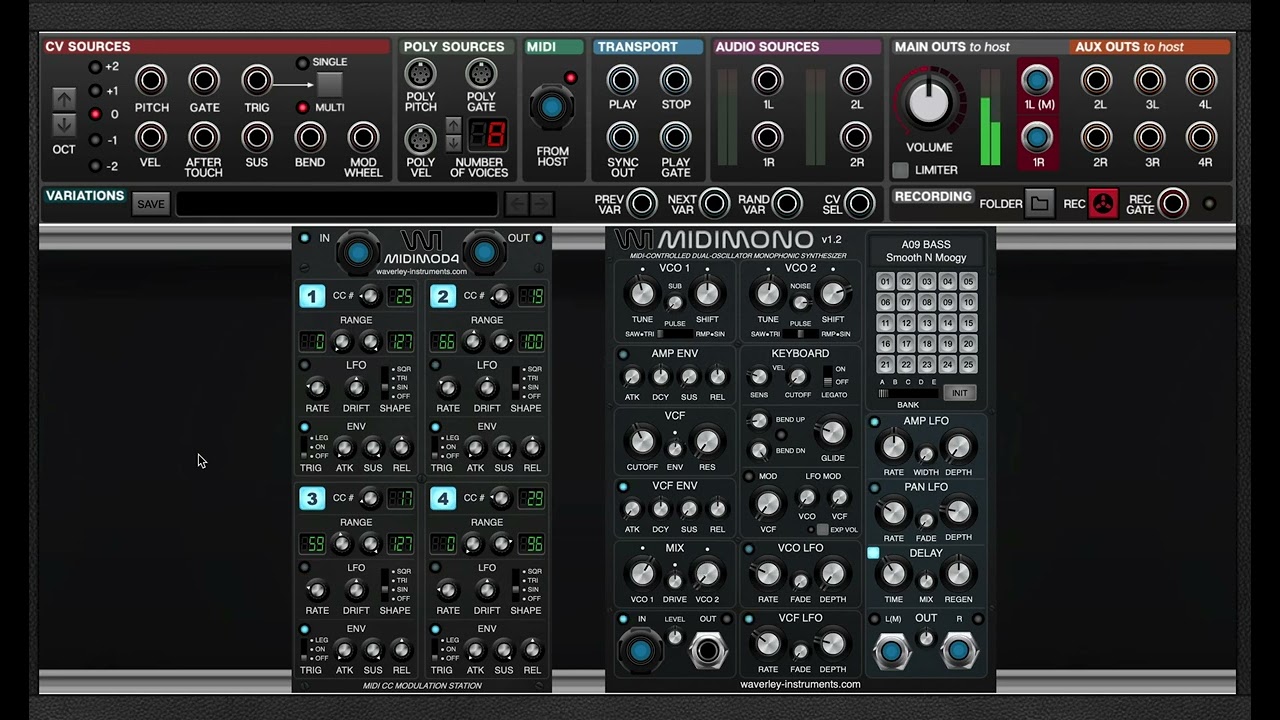Click the SUS CV source jack
Screen dimensions: 1280x720
[257, 137]
